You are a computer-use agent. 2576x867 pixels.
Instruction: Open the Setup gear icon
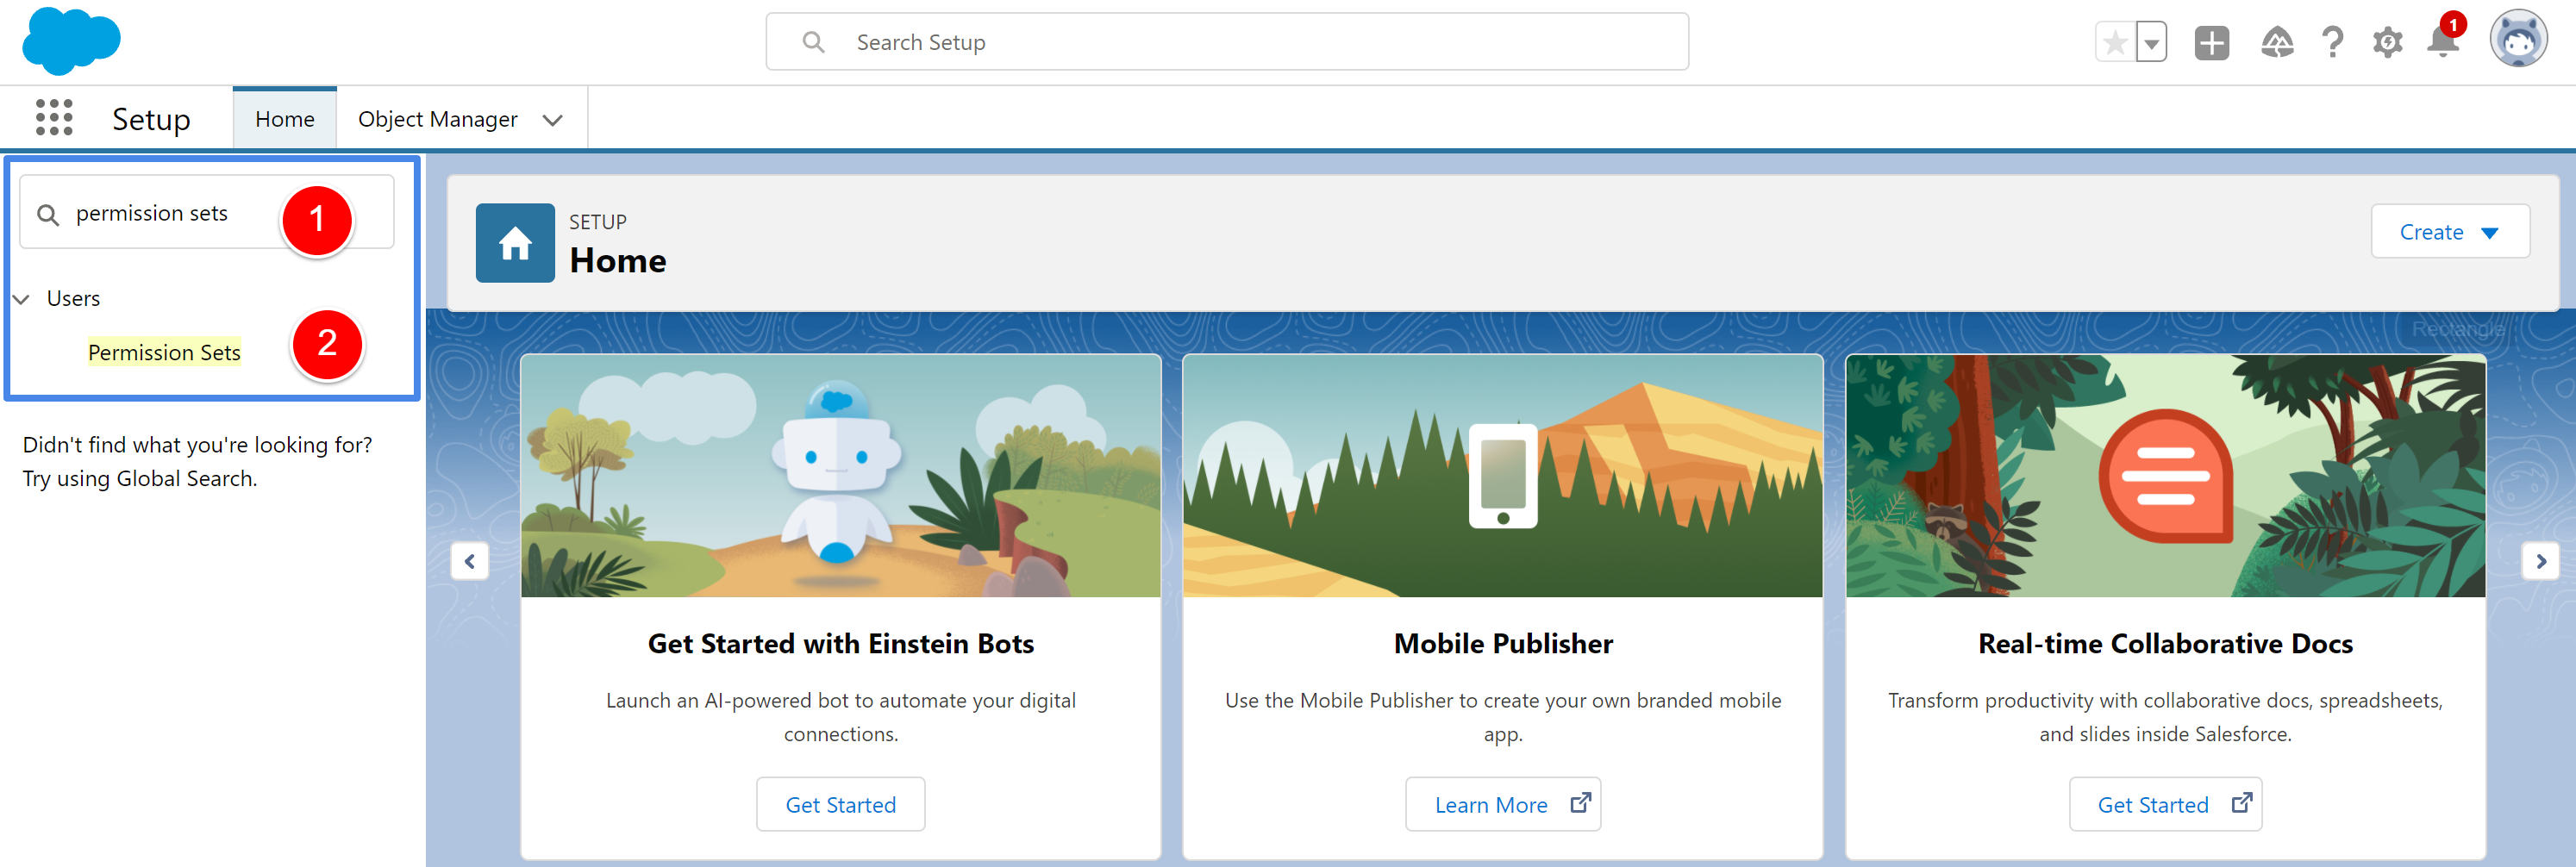(2388, 42)
